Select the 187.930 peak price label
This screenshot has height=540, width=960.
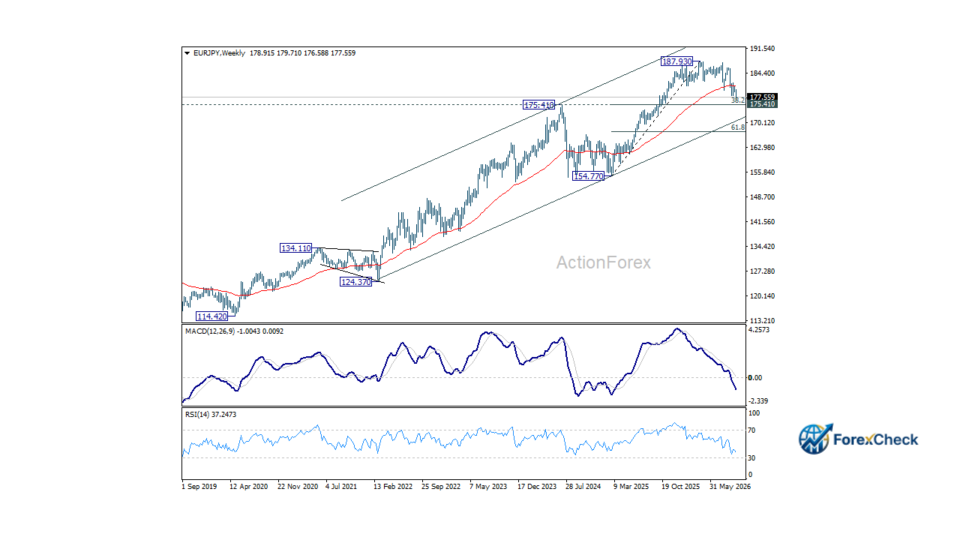[677, 61]
